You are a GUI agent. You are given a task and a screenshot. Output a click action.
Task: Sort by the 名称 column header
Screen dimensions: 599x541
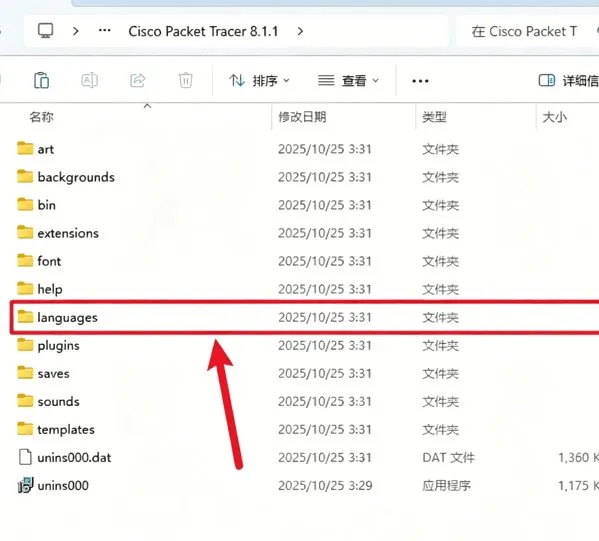tap(41, 117)
